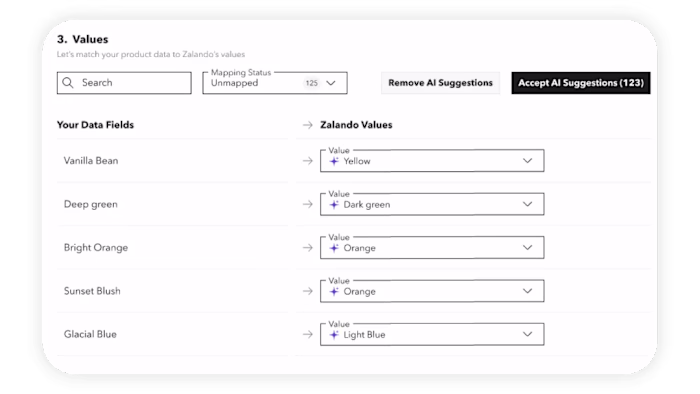Click arrow icon next to Glacial Blue
This screenshot has height=394, width=700.
click(308, 334)
